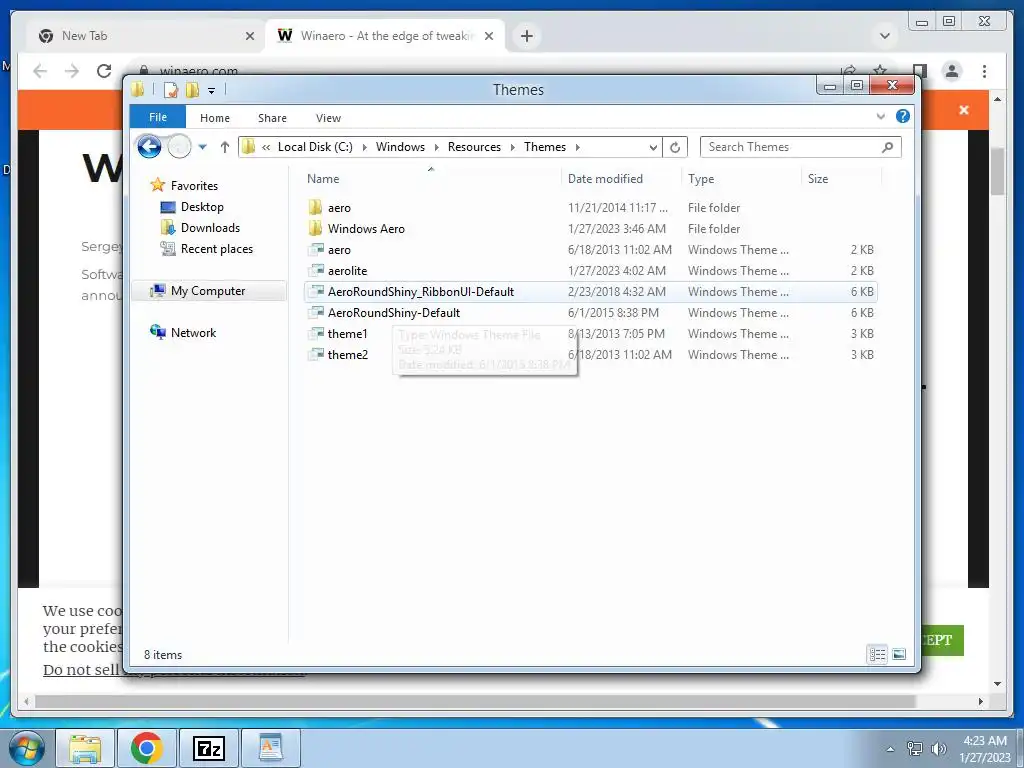Open the View ribbon tab
This screenshot has width=1024, height=768.
click(328, 118)
